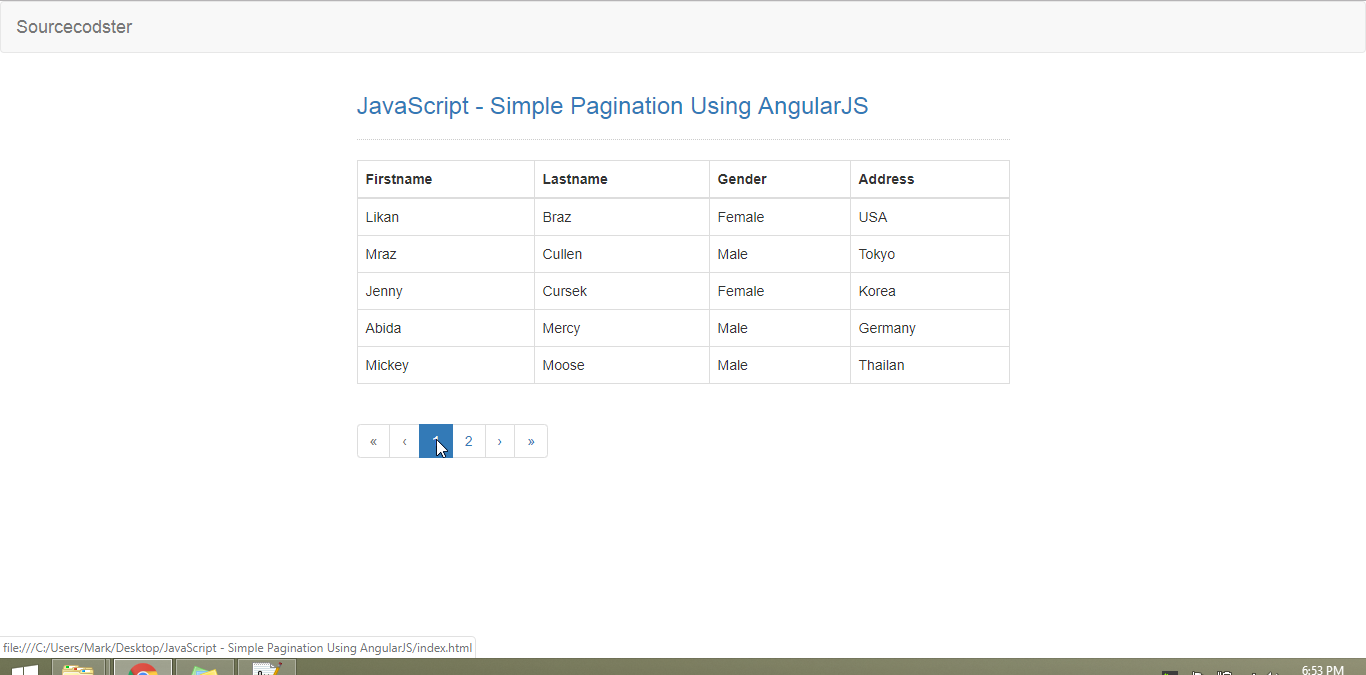The width and height of the screenshot is (1366, 675).
Task: Click the Windows Start button
Action: click(x=20, y=667)
